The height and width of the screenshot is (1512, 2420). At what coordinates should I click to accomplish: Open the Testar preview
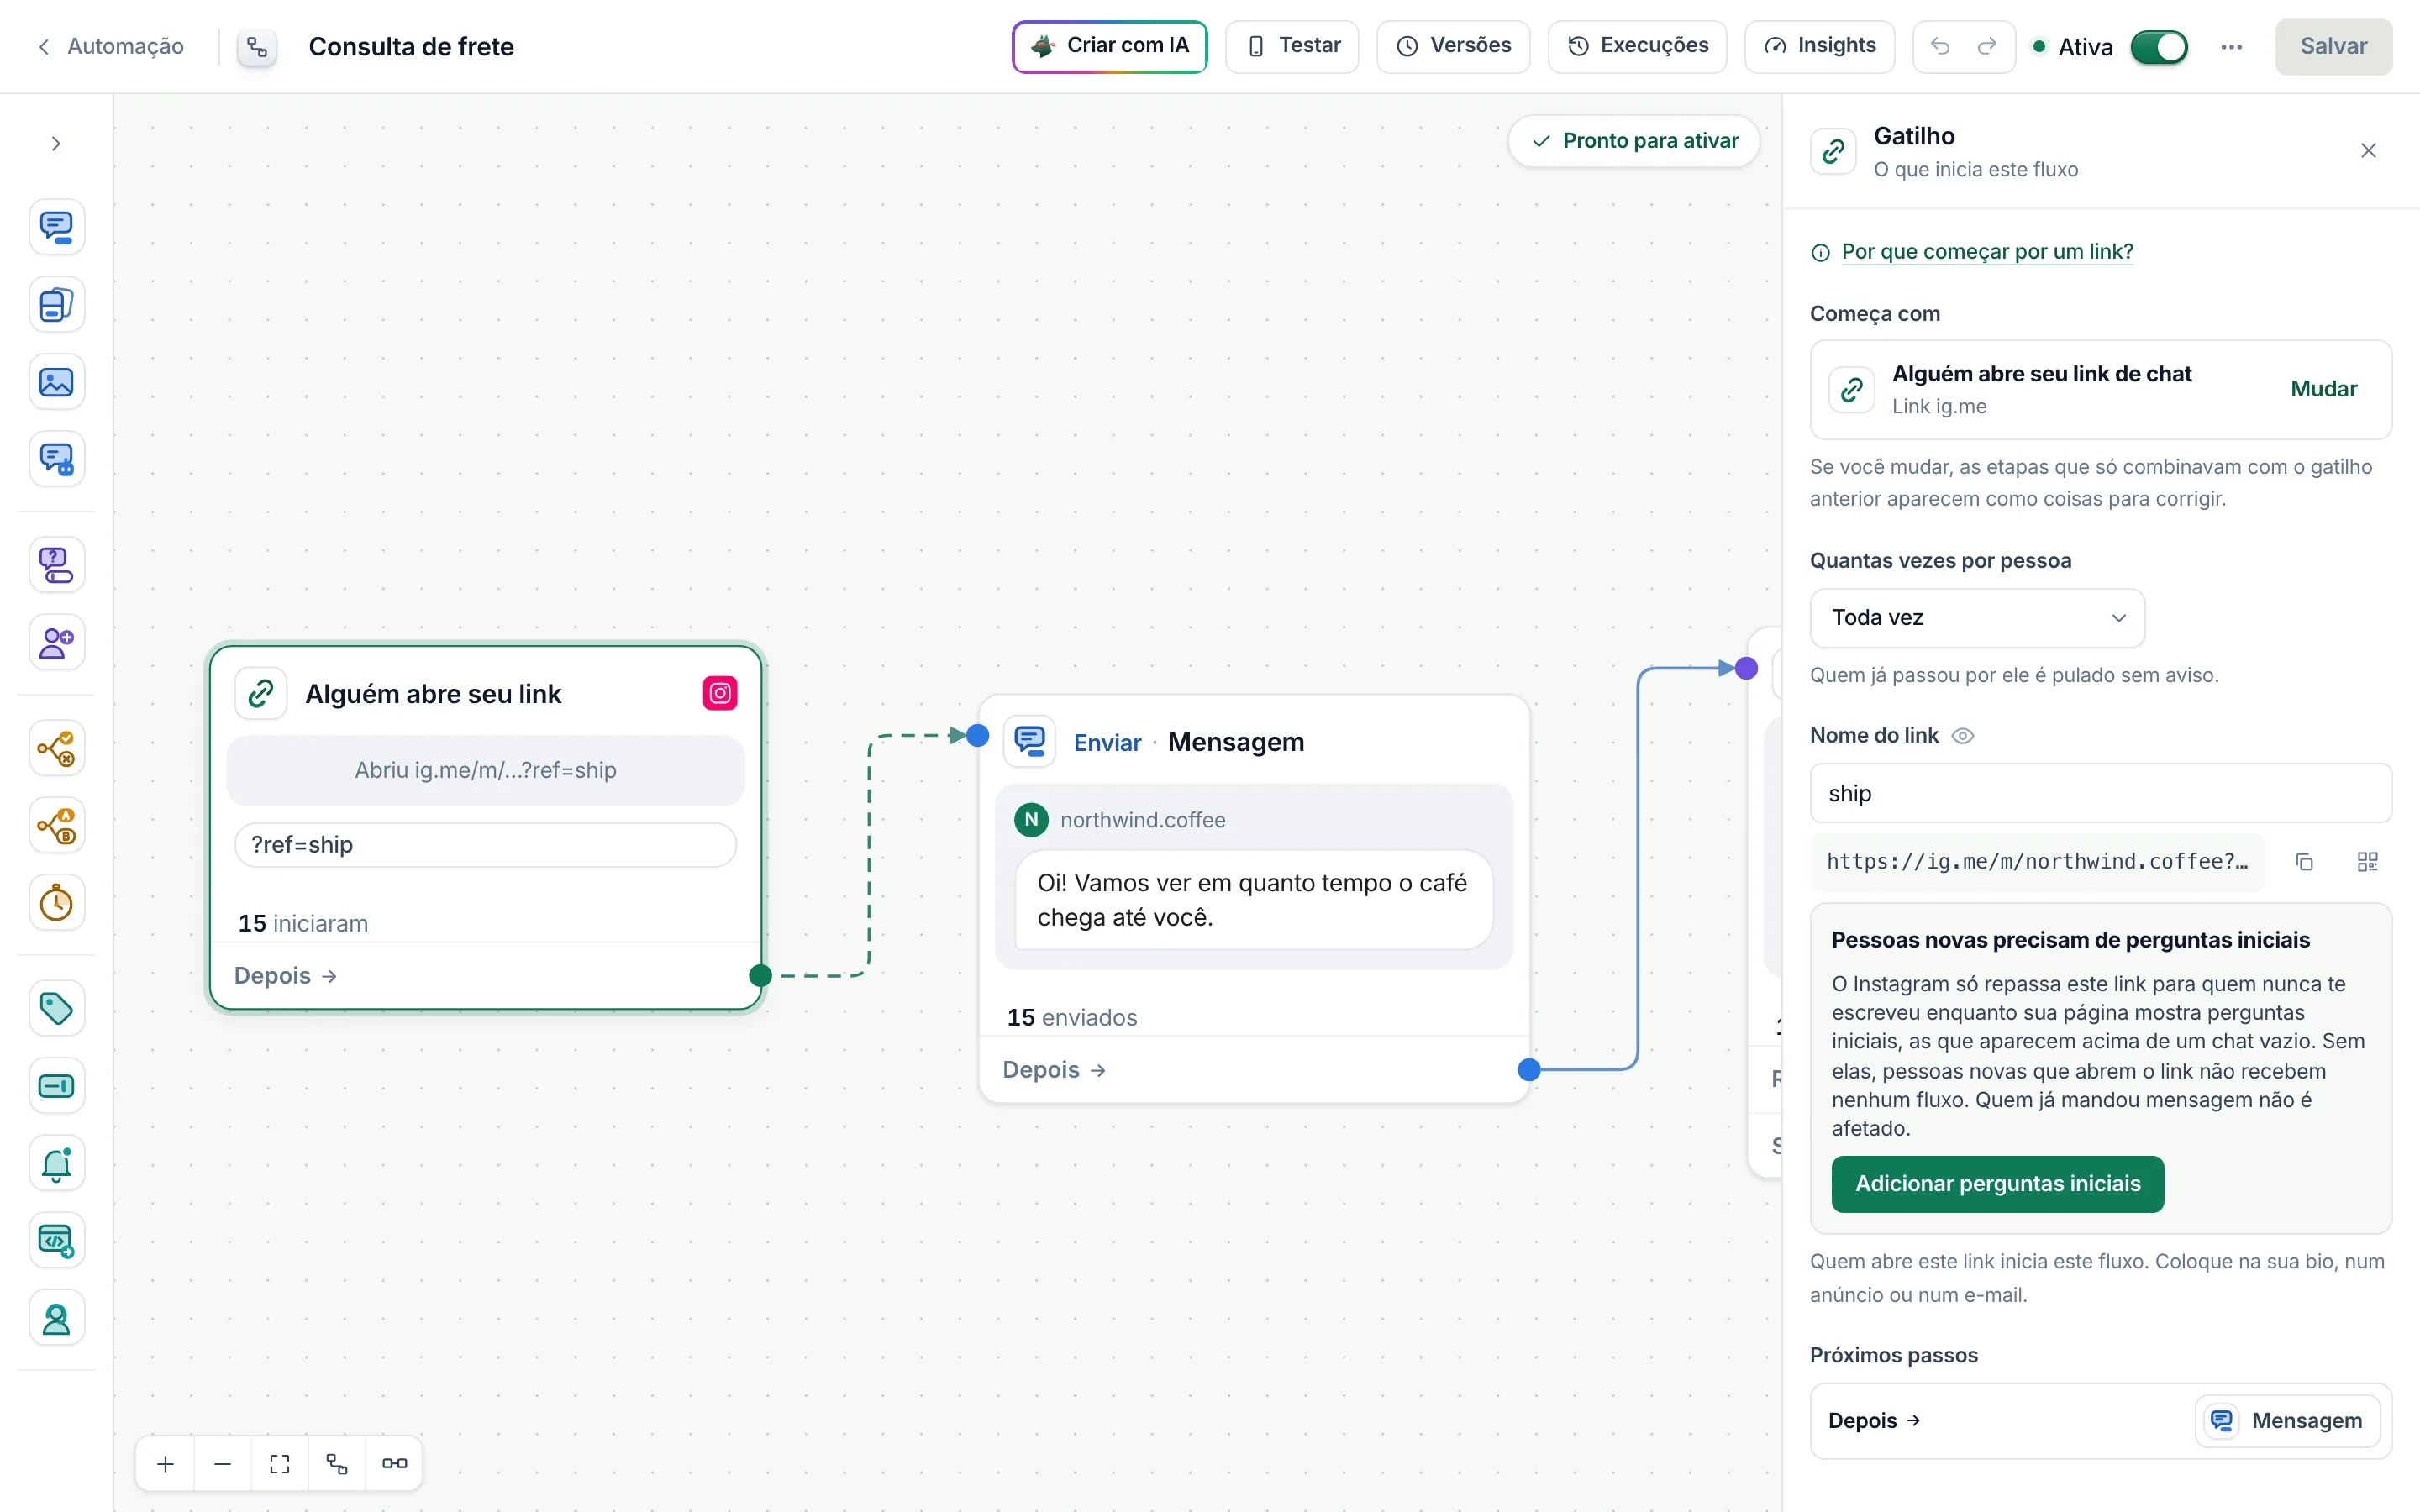pyautogui.click(x=1292, y=46)
